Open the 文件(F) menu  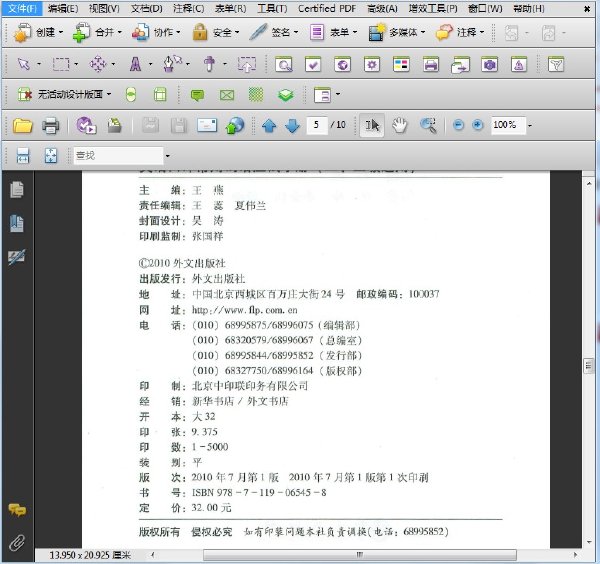[x=22, y=8]
